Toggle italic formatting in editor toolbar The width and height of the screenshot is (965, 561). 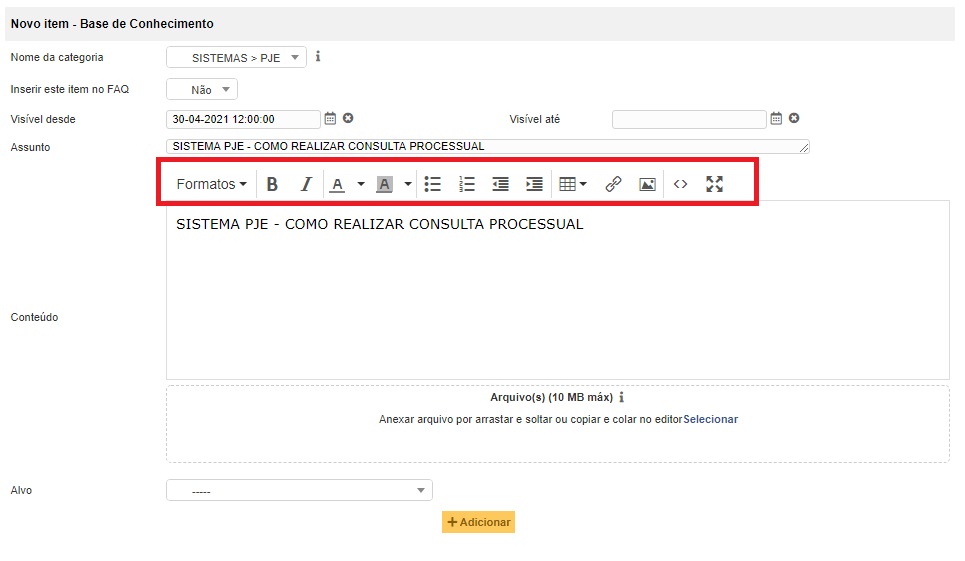pyautogui.click(x=306, y=184)
